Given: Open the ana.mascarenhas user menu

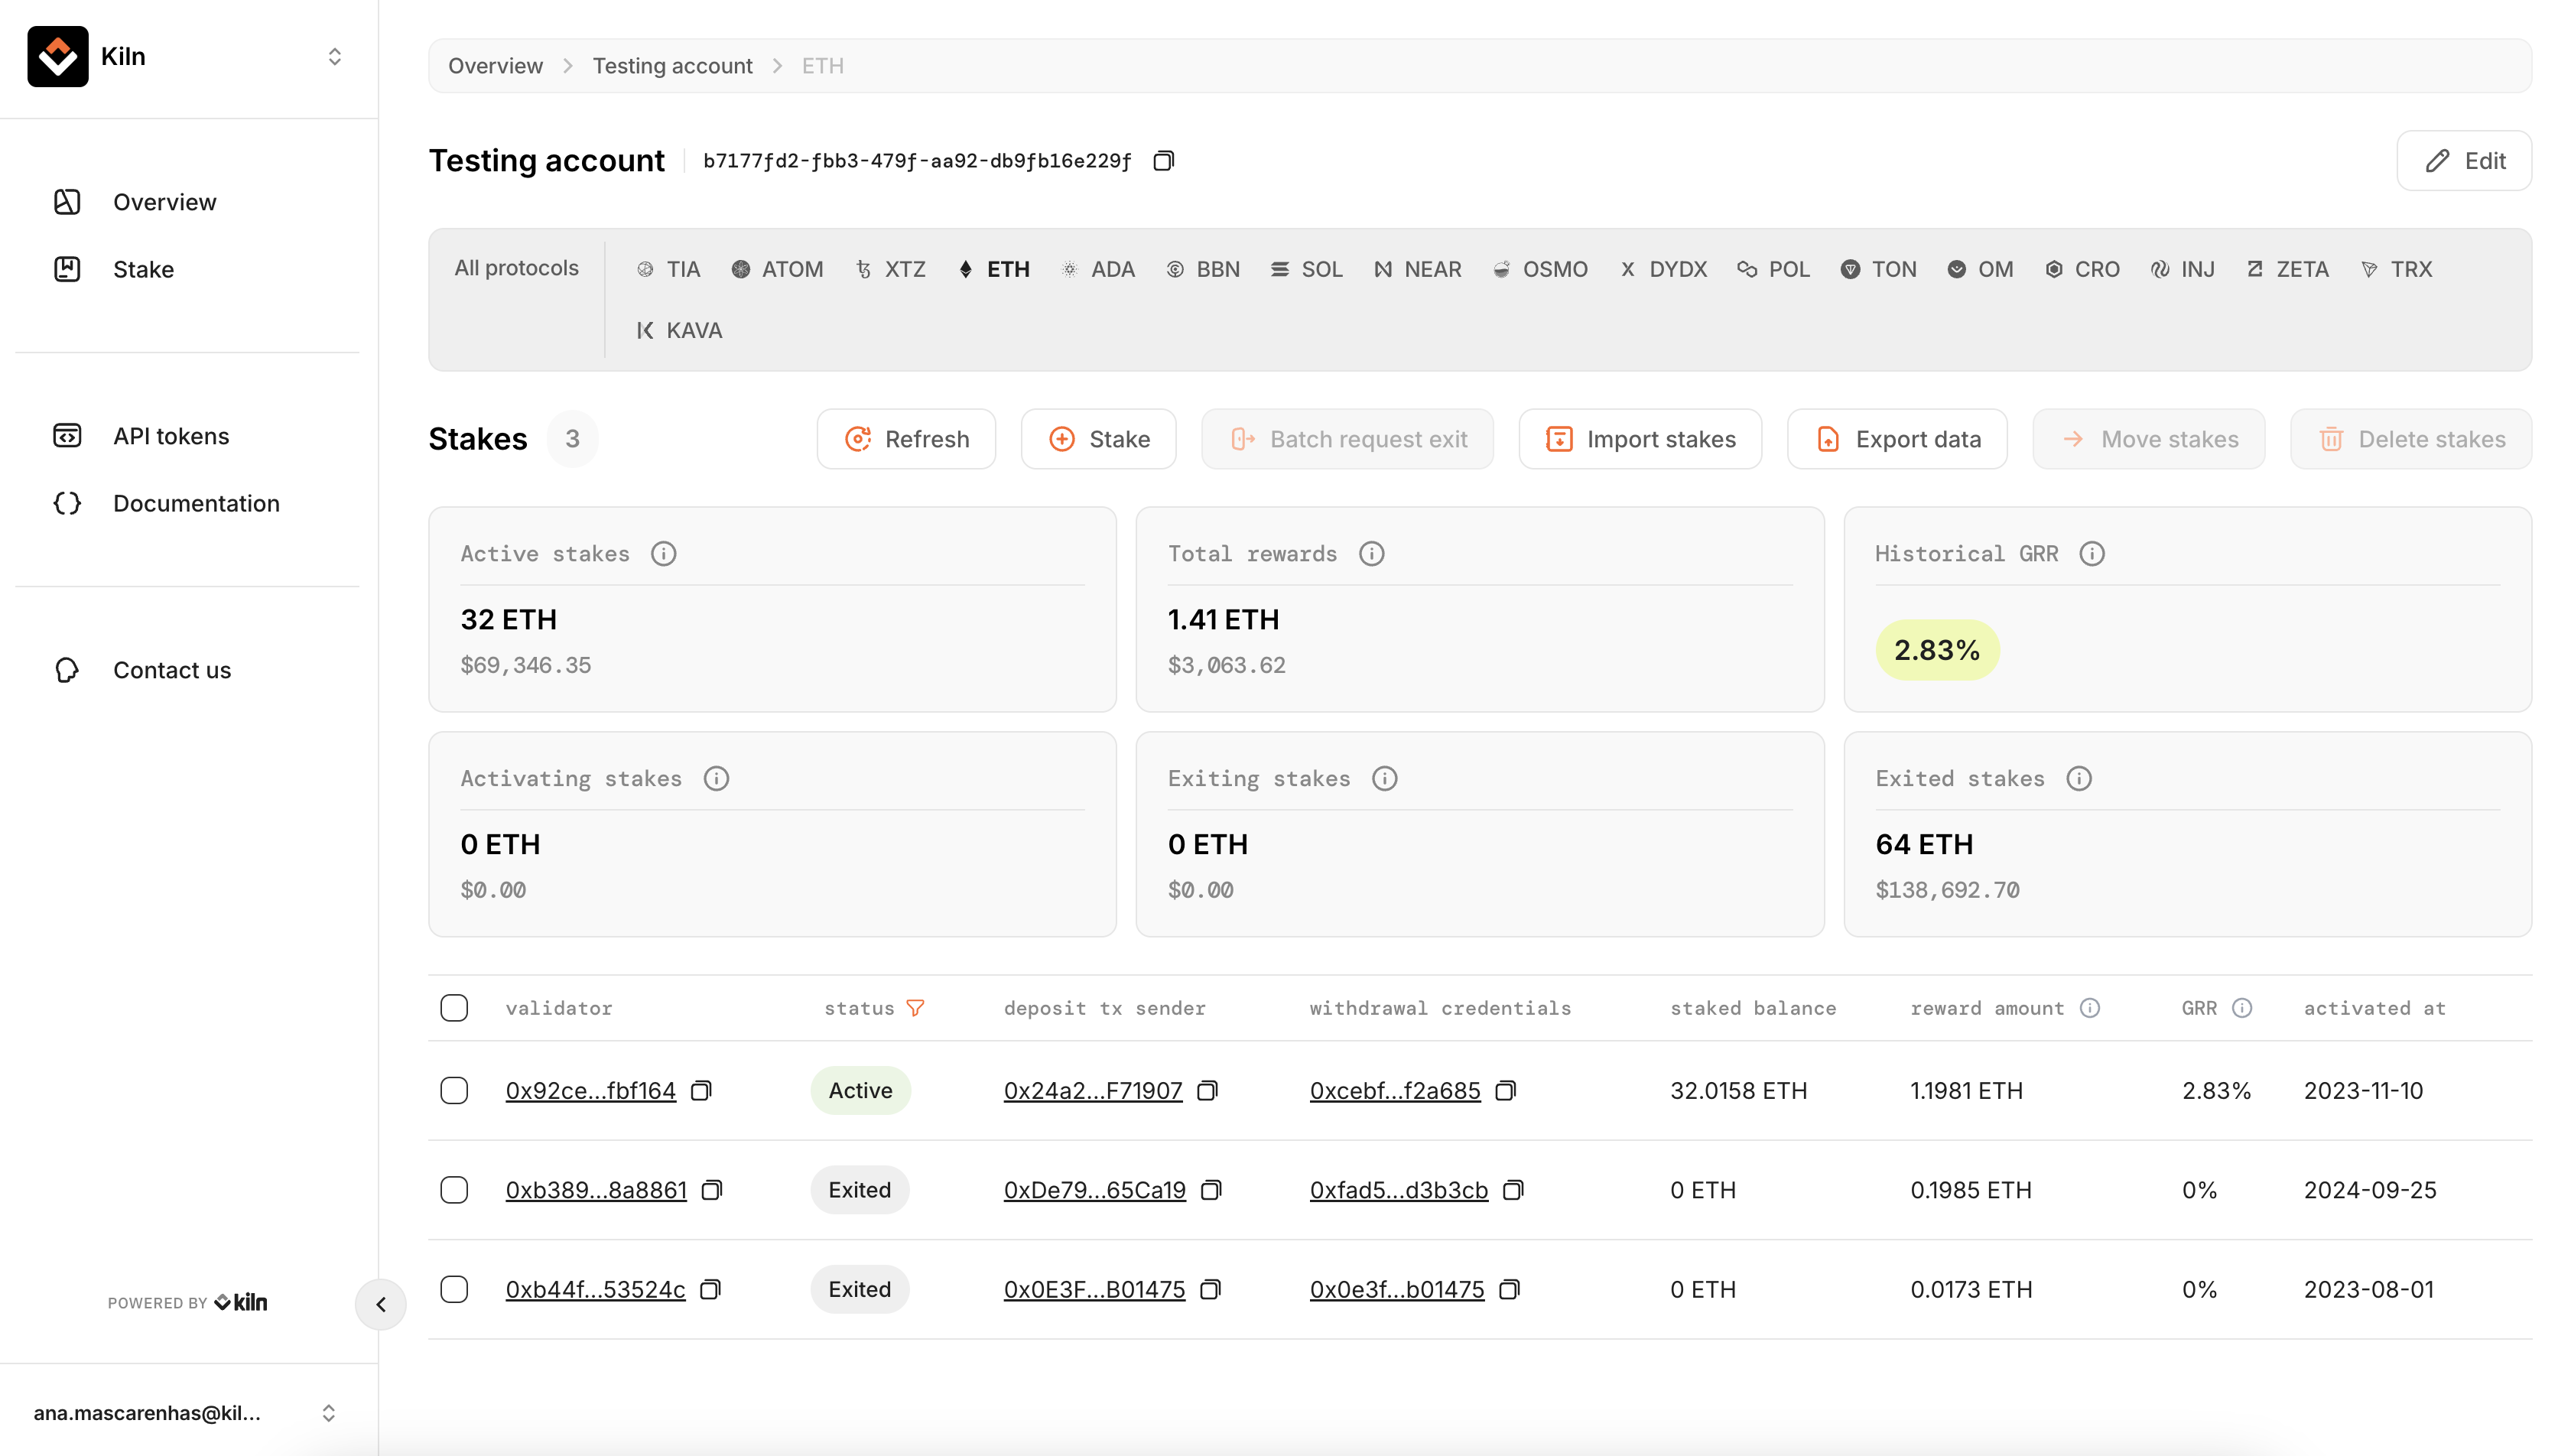Looking at the screenshot, I should [x=328, y=1412].
